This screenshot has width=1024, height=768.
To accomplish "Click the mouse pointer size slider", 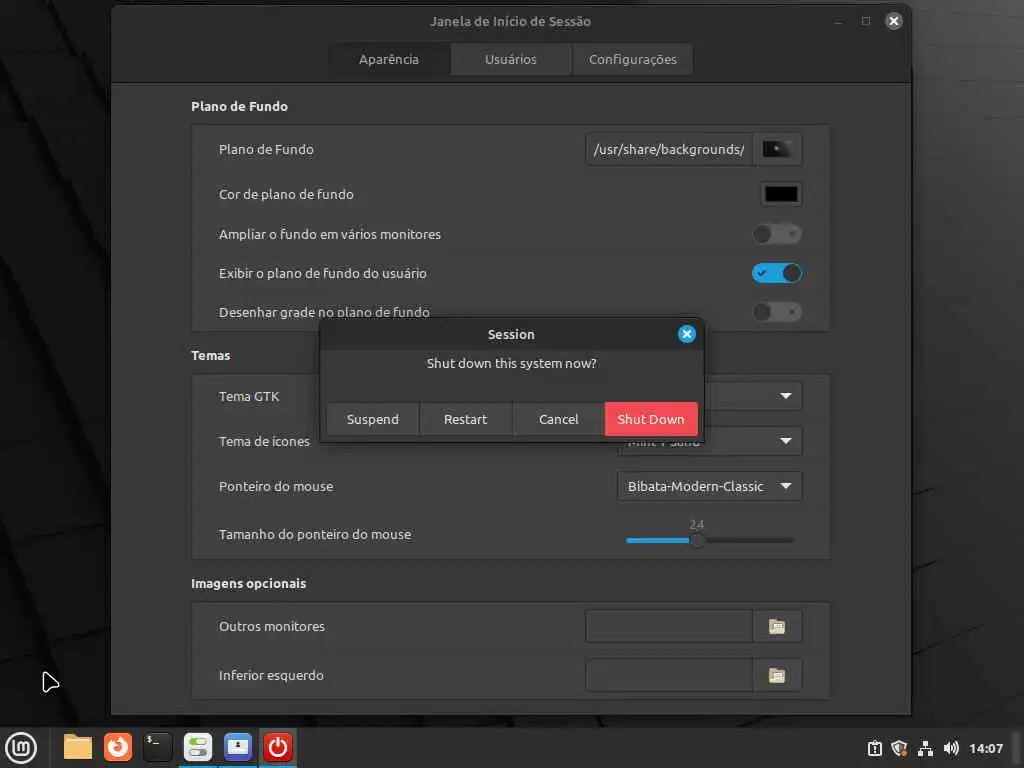I will (710, 541).
